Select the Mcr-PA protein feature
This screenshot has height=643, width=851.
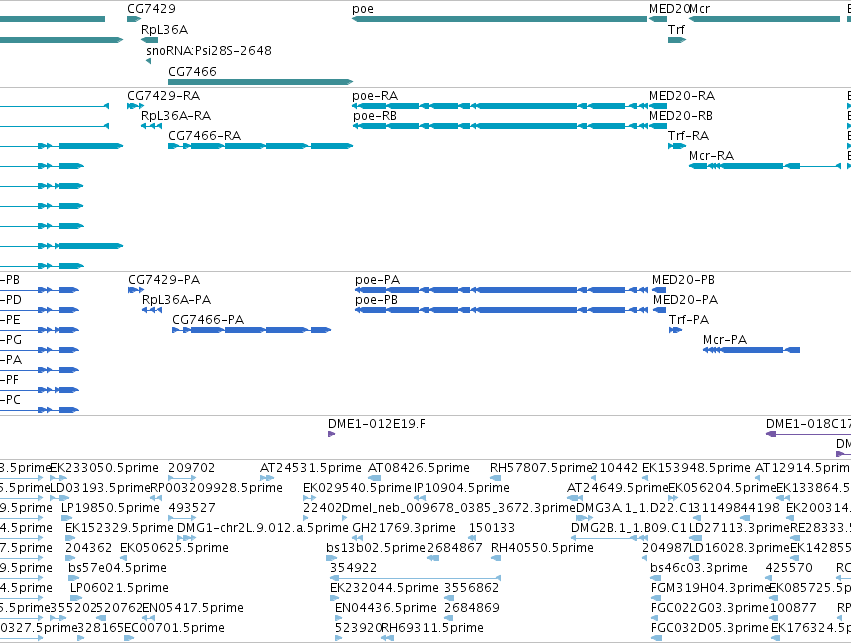pyautogui.click(x=751, y=350)
